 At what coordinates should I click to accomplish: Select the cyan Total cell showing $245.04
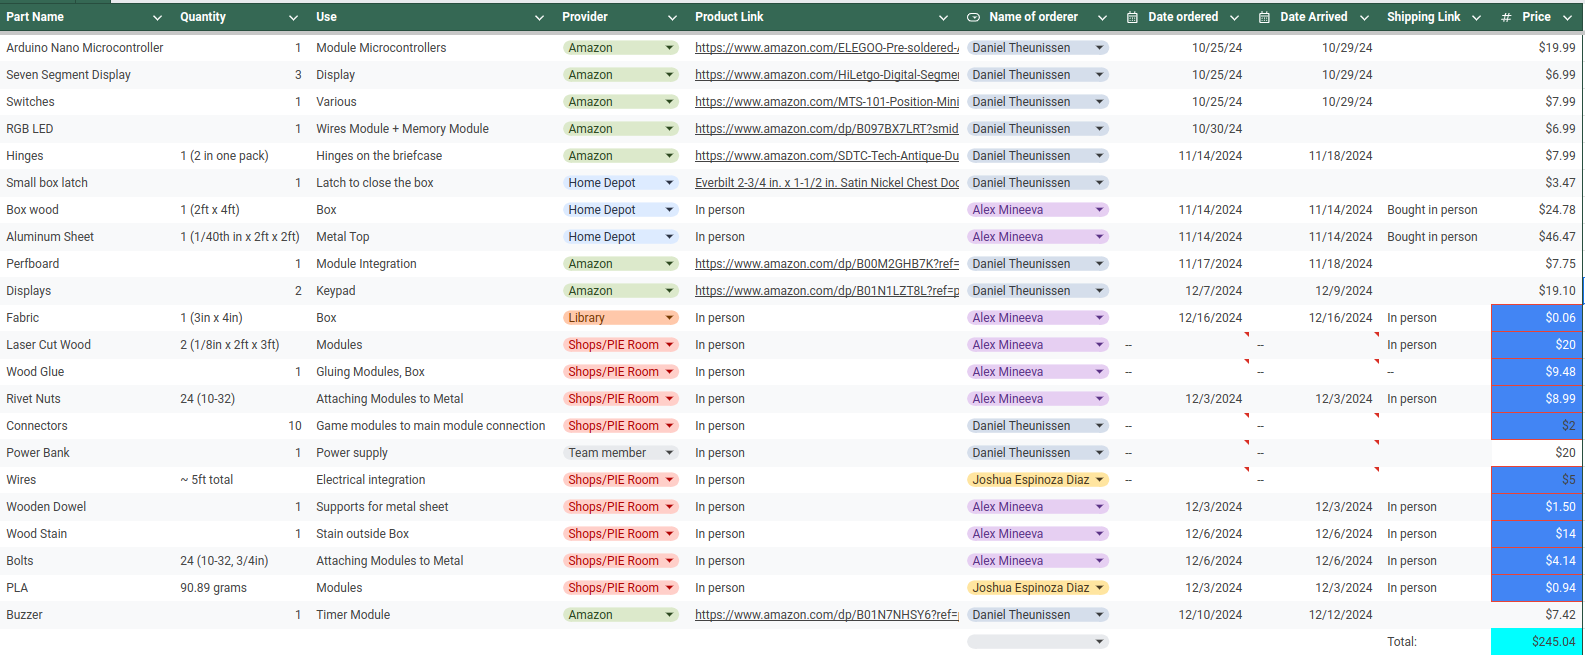(1536, 642)
